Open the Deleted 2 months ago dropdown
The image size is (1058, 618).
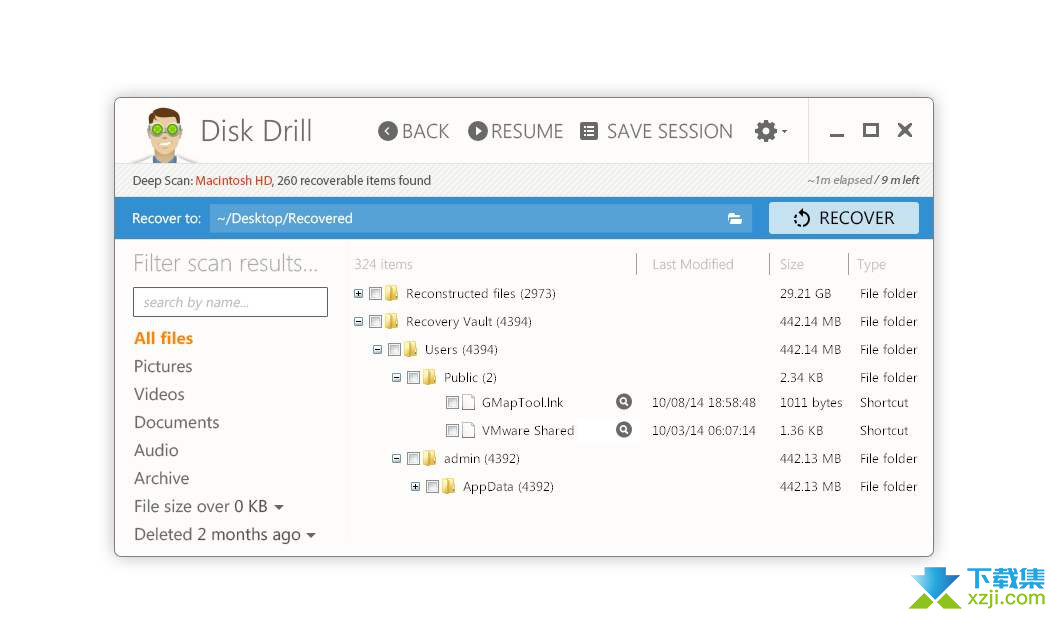[225, 534]
